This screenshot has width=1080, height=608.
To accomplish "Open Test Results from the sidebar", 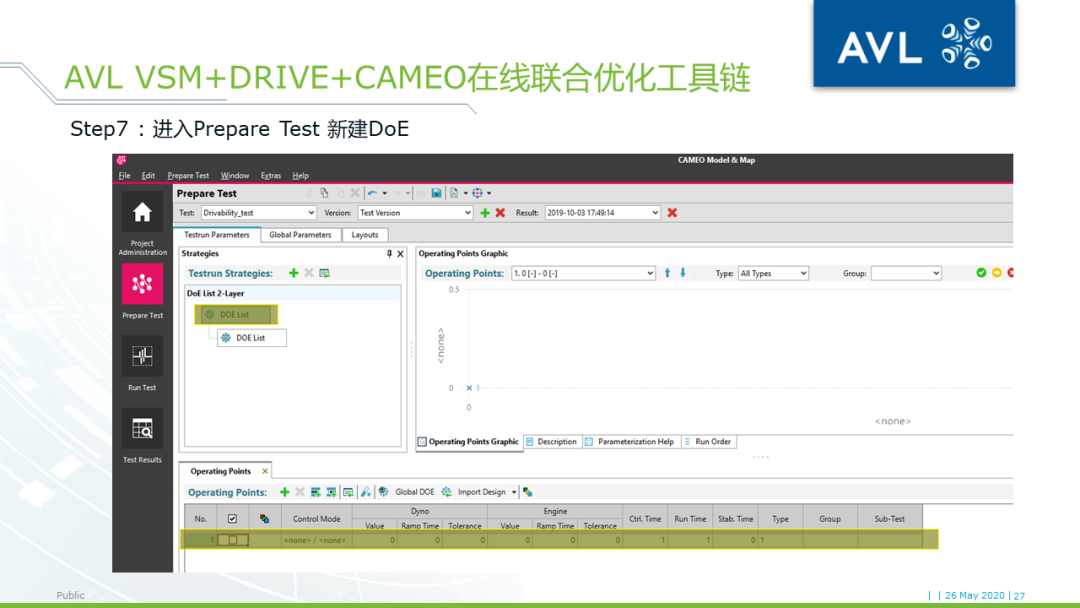I will click(x=142, y=430).
